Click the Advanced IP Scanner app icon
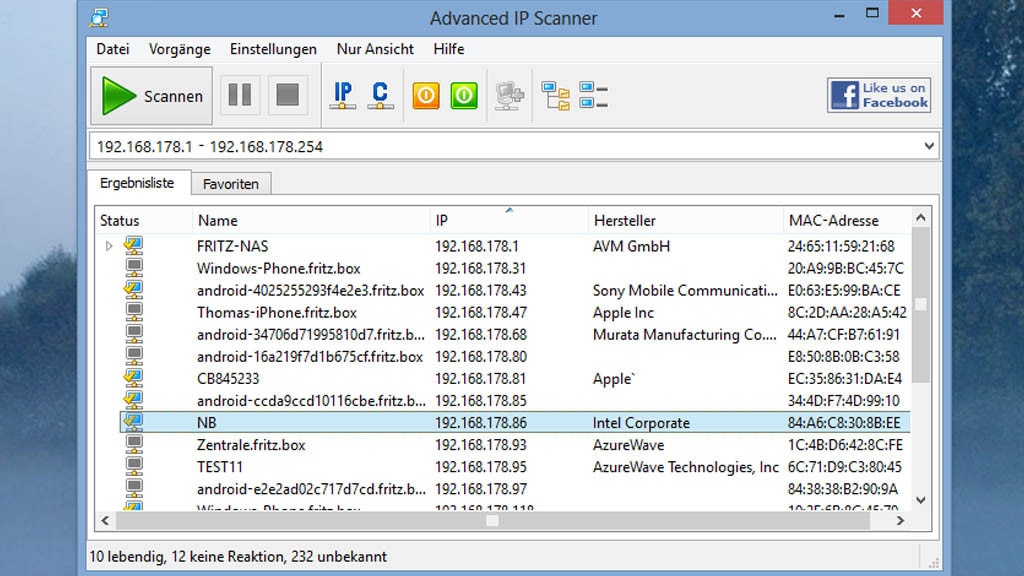The image size is (1024, 576). tap(98, 17)
